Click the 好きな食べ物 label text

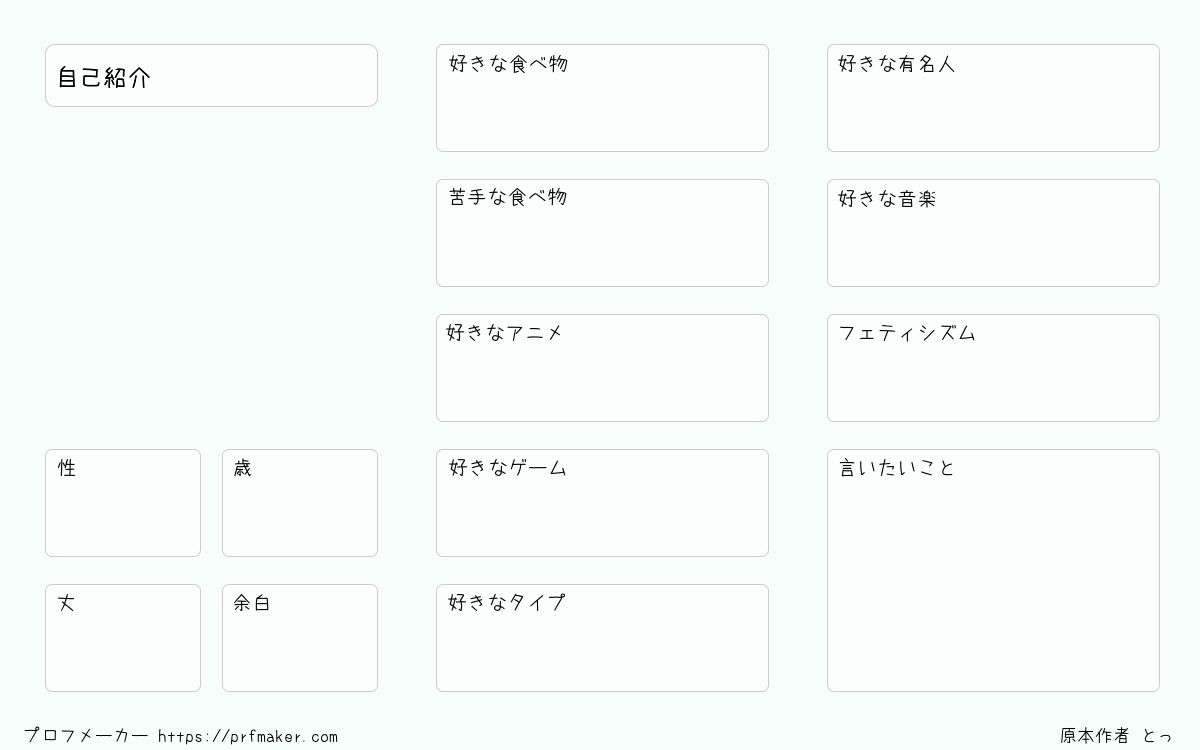click(x=508, y=64)
